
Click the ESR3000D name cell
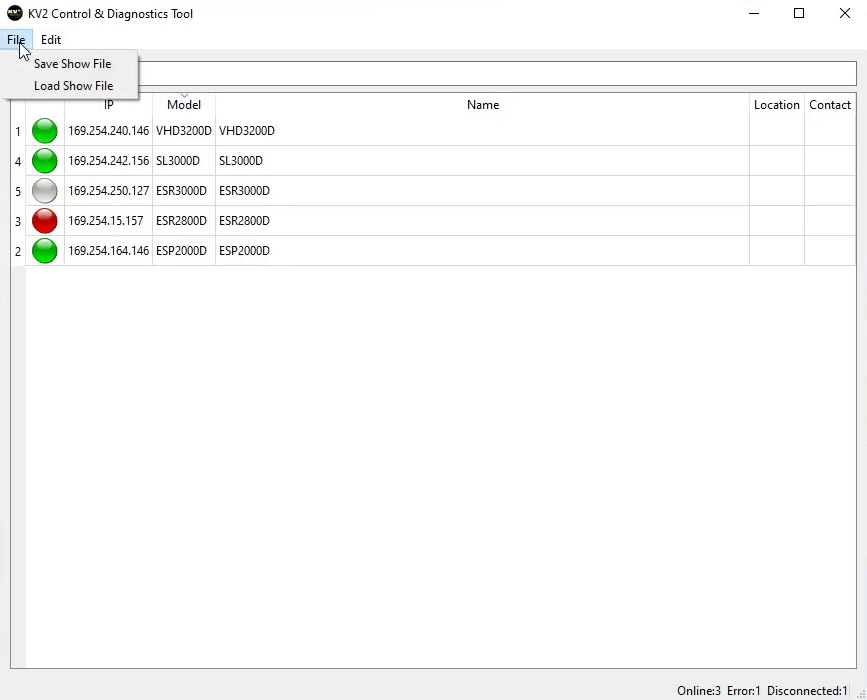[483, 191]
